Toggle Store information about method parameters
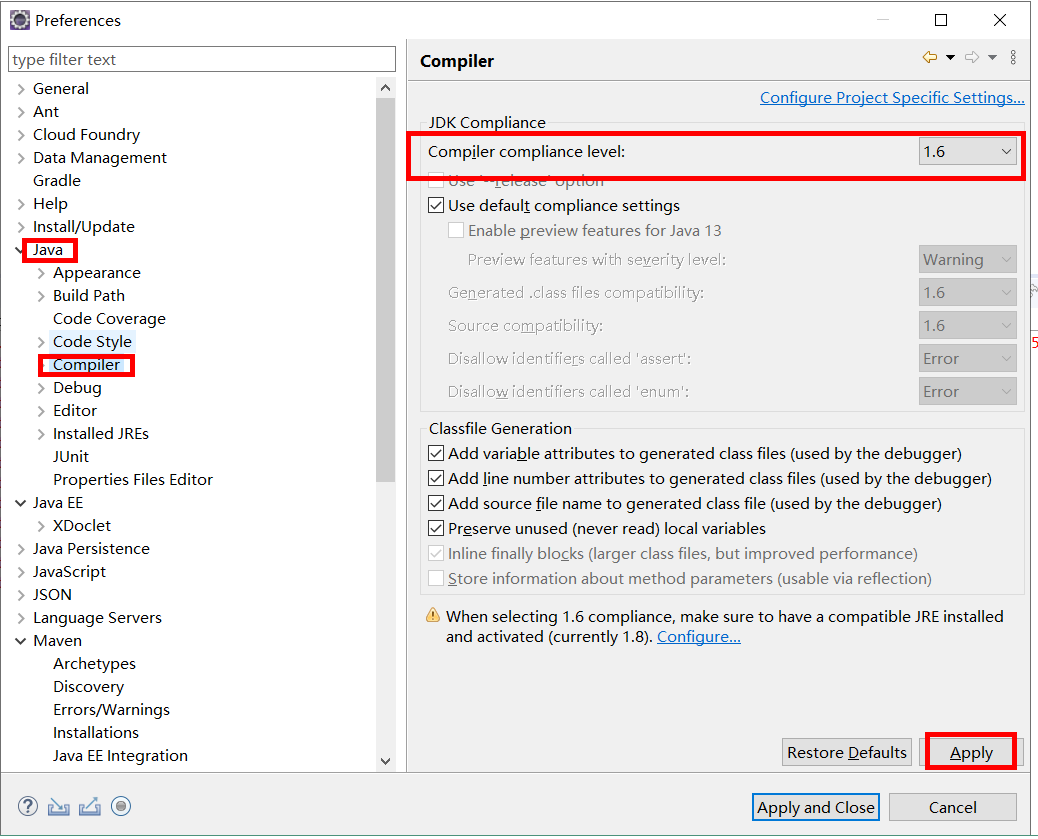This screenshot has width=1038, height=839. click(x=436, y=579)
